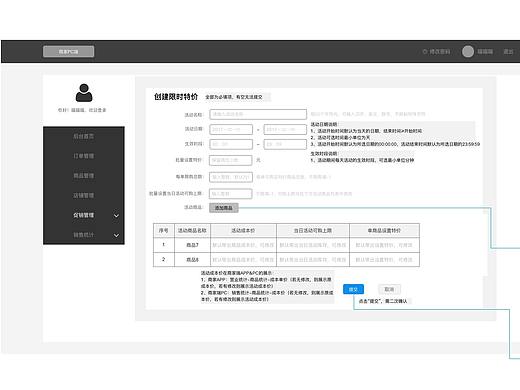The image size is (520, 390).
Task: Edit 当日活动可购上限 cell for 商品7
Action: click(313, 245)
